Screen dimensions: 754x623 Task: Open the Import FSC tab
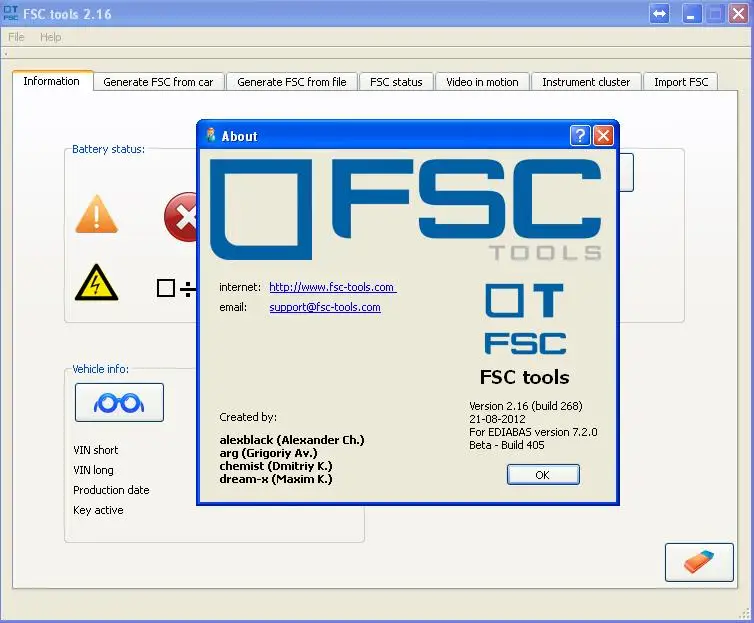pos(681,82)
